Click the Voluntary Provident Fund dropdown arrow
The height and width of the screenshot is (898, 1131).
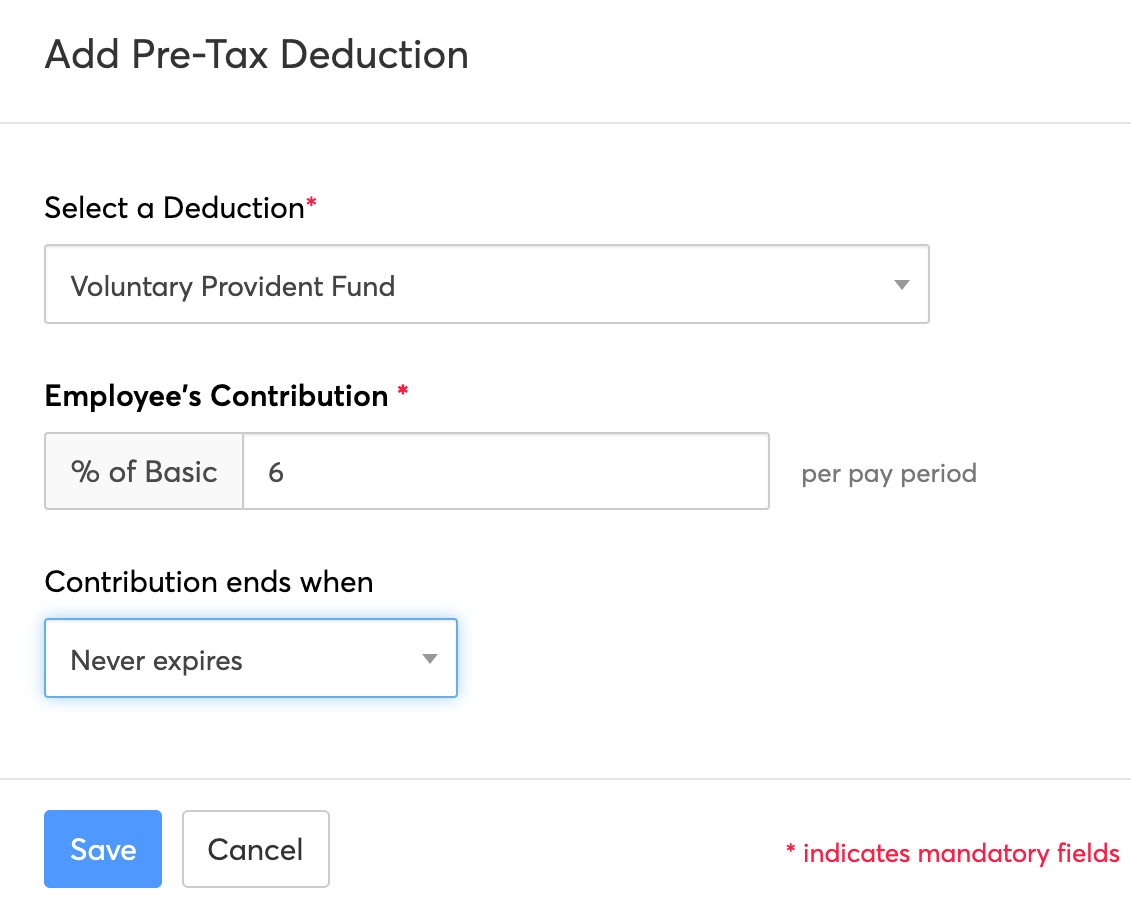(902, 285)
